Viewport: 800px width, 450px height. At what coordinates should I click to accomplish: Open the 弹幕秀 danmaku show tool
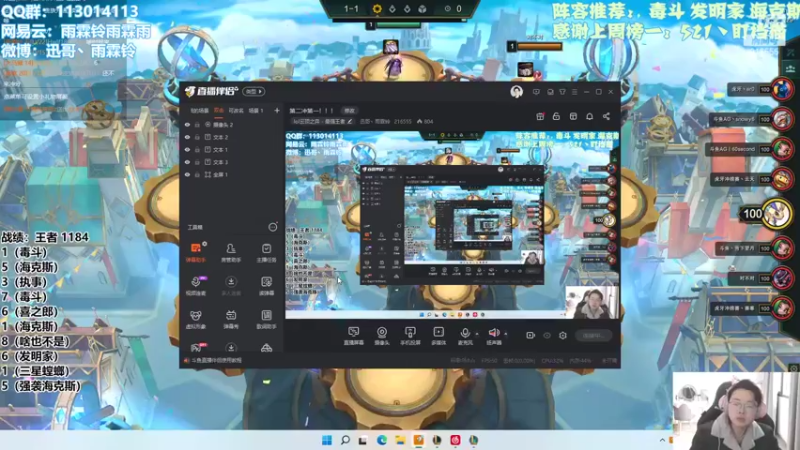pyautogui.click(x=231, y=319)
